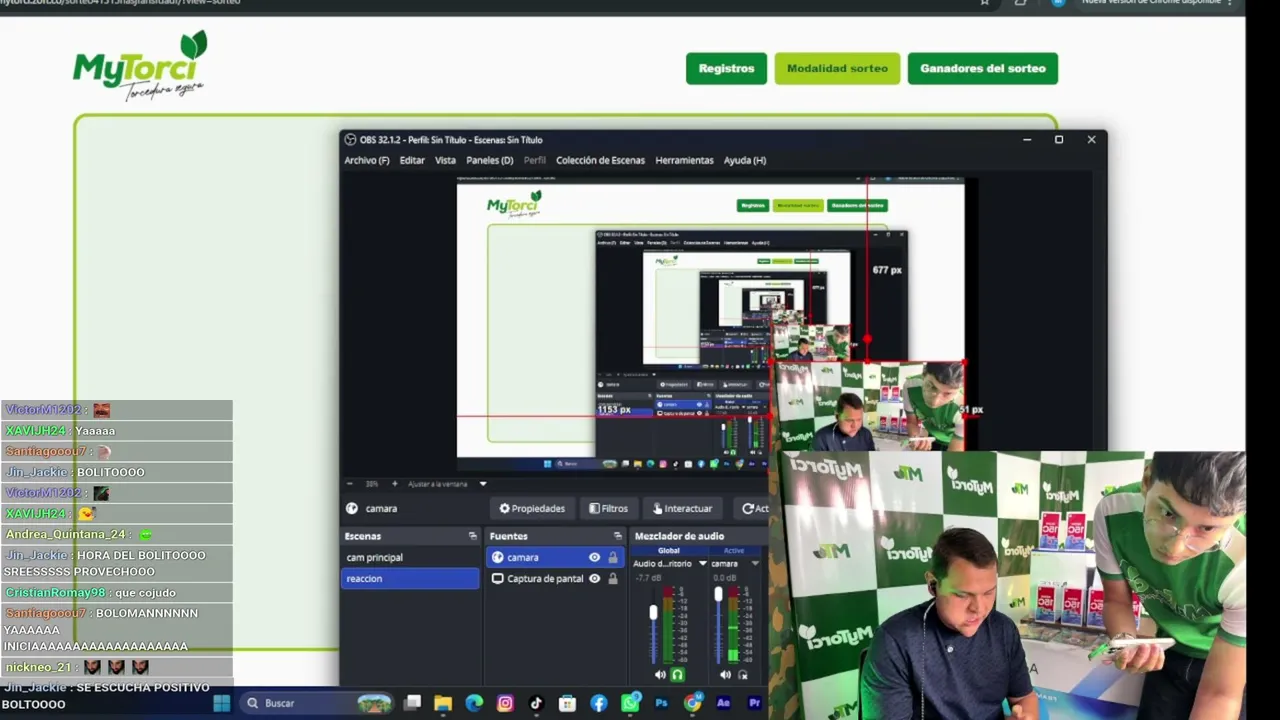Zoom in the OBS preview with plus icon
The height and width of the screenshot is (720, 1280).
(394, 484)
